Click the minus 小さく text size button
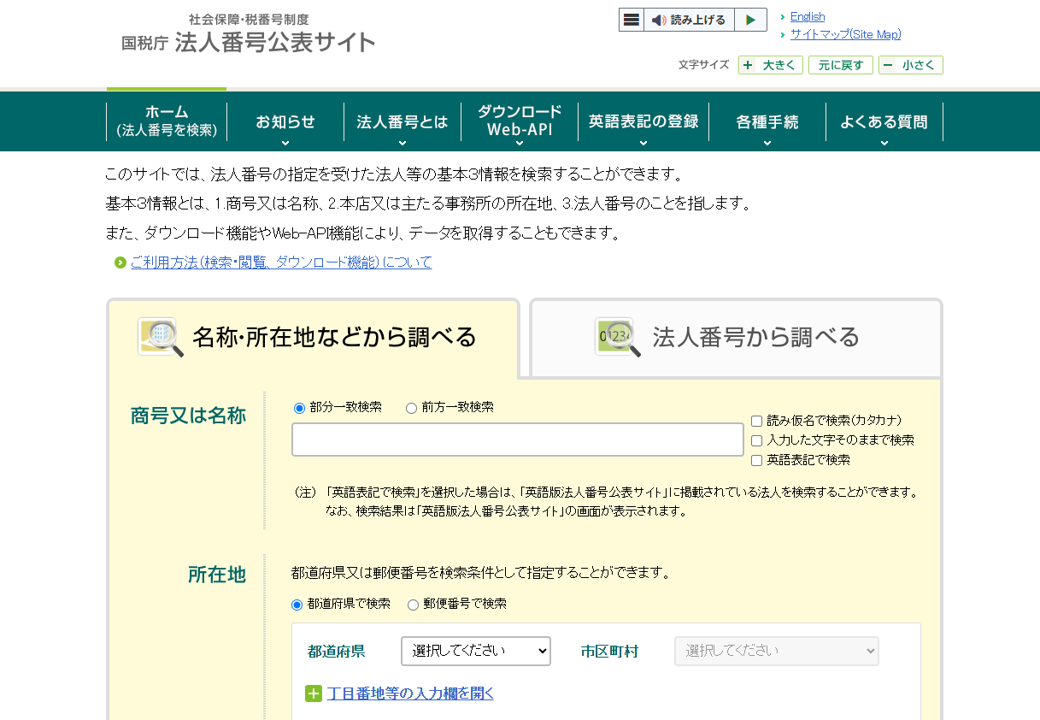This screenshot has width=1040, height=720. point(911,65)
